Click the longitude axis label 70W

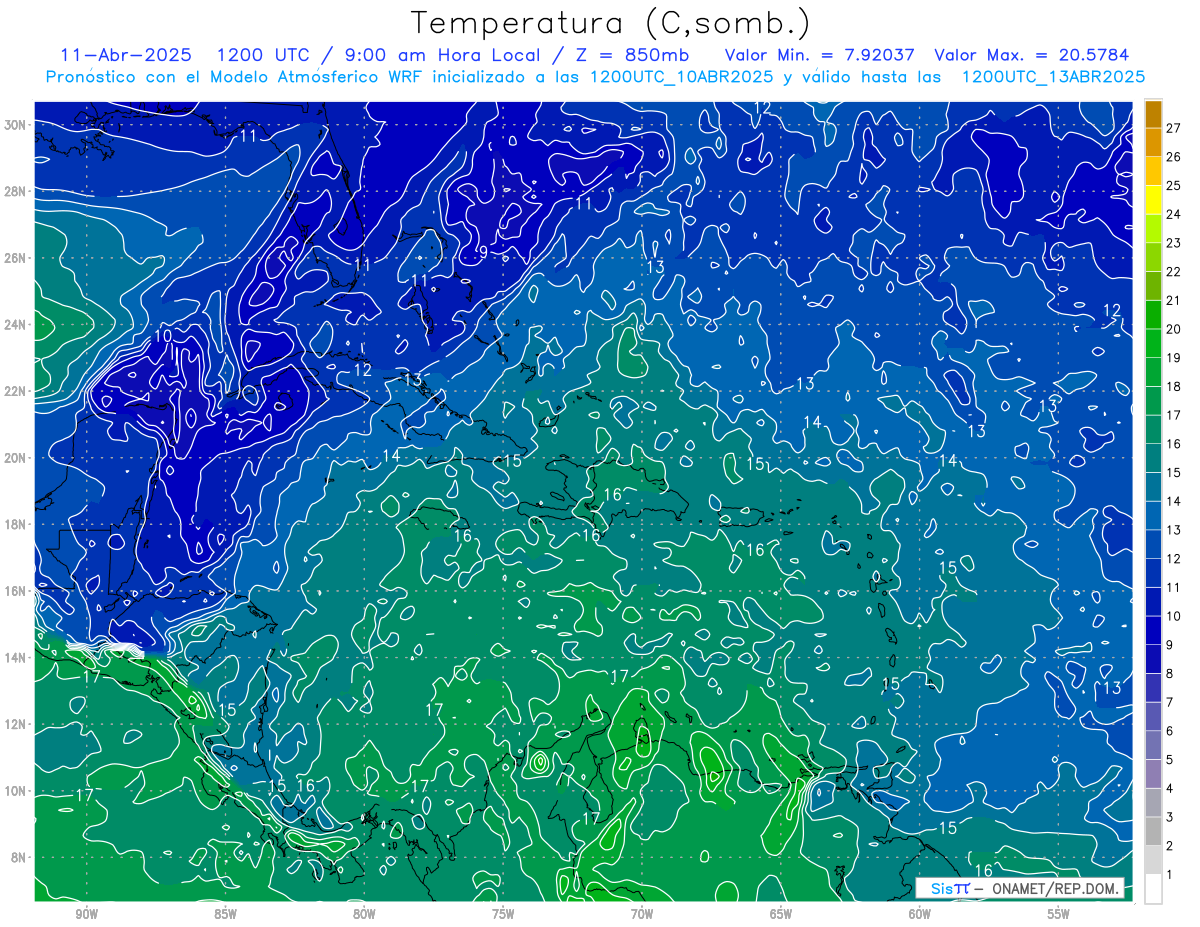(642, 914)
